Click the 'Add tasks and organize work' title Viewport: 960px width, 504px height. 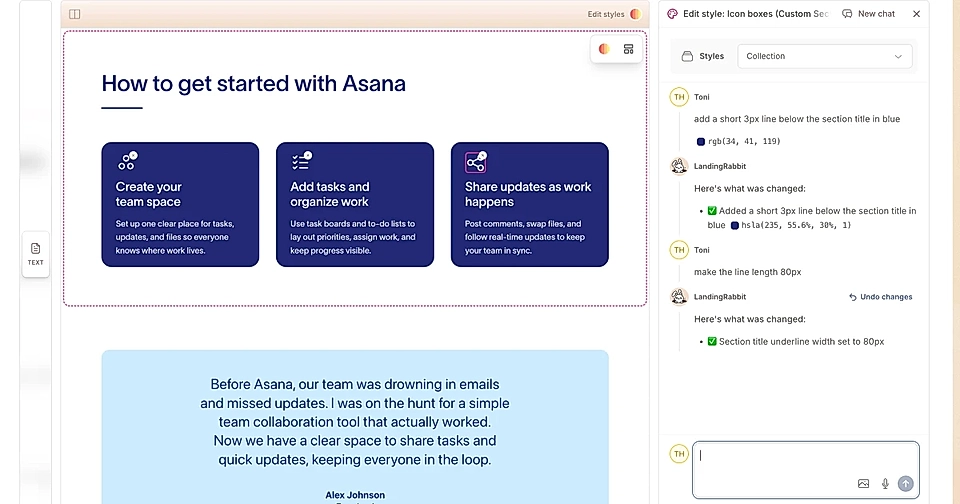click(330, 194)
